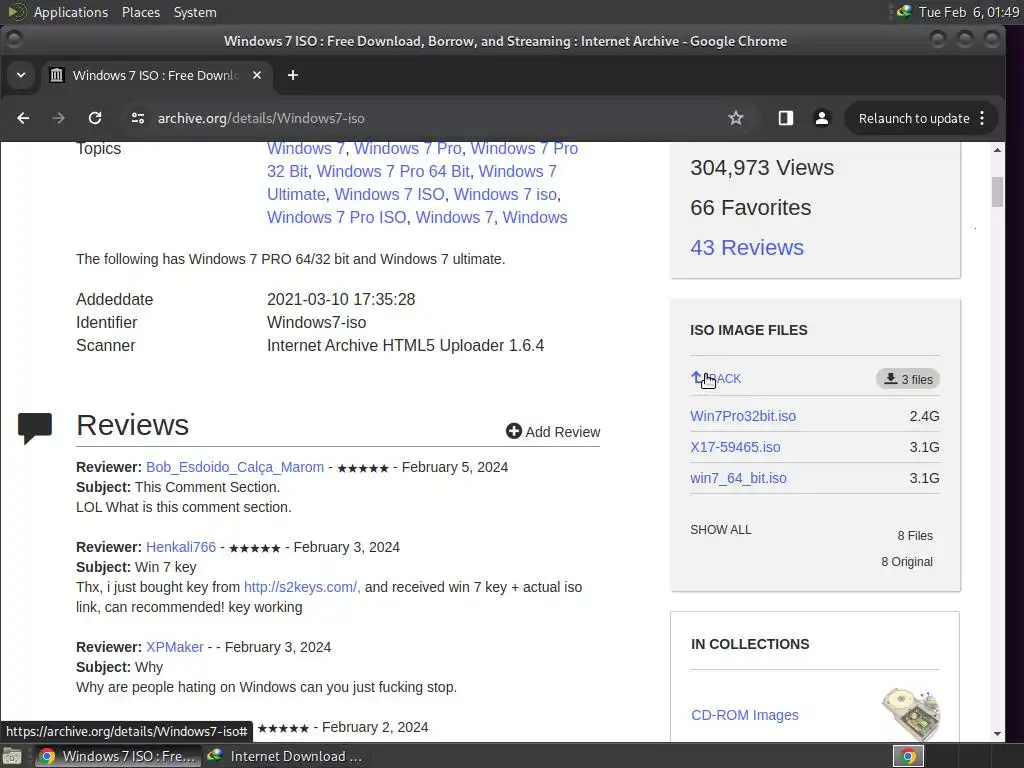Image resolution: width=1024 pixels, height=768 pixels.
Task: Click the address bar URL field
Action: pyautogui.click(x=431, y=118)
